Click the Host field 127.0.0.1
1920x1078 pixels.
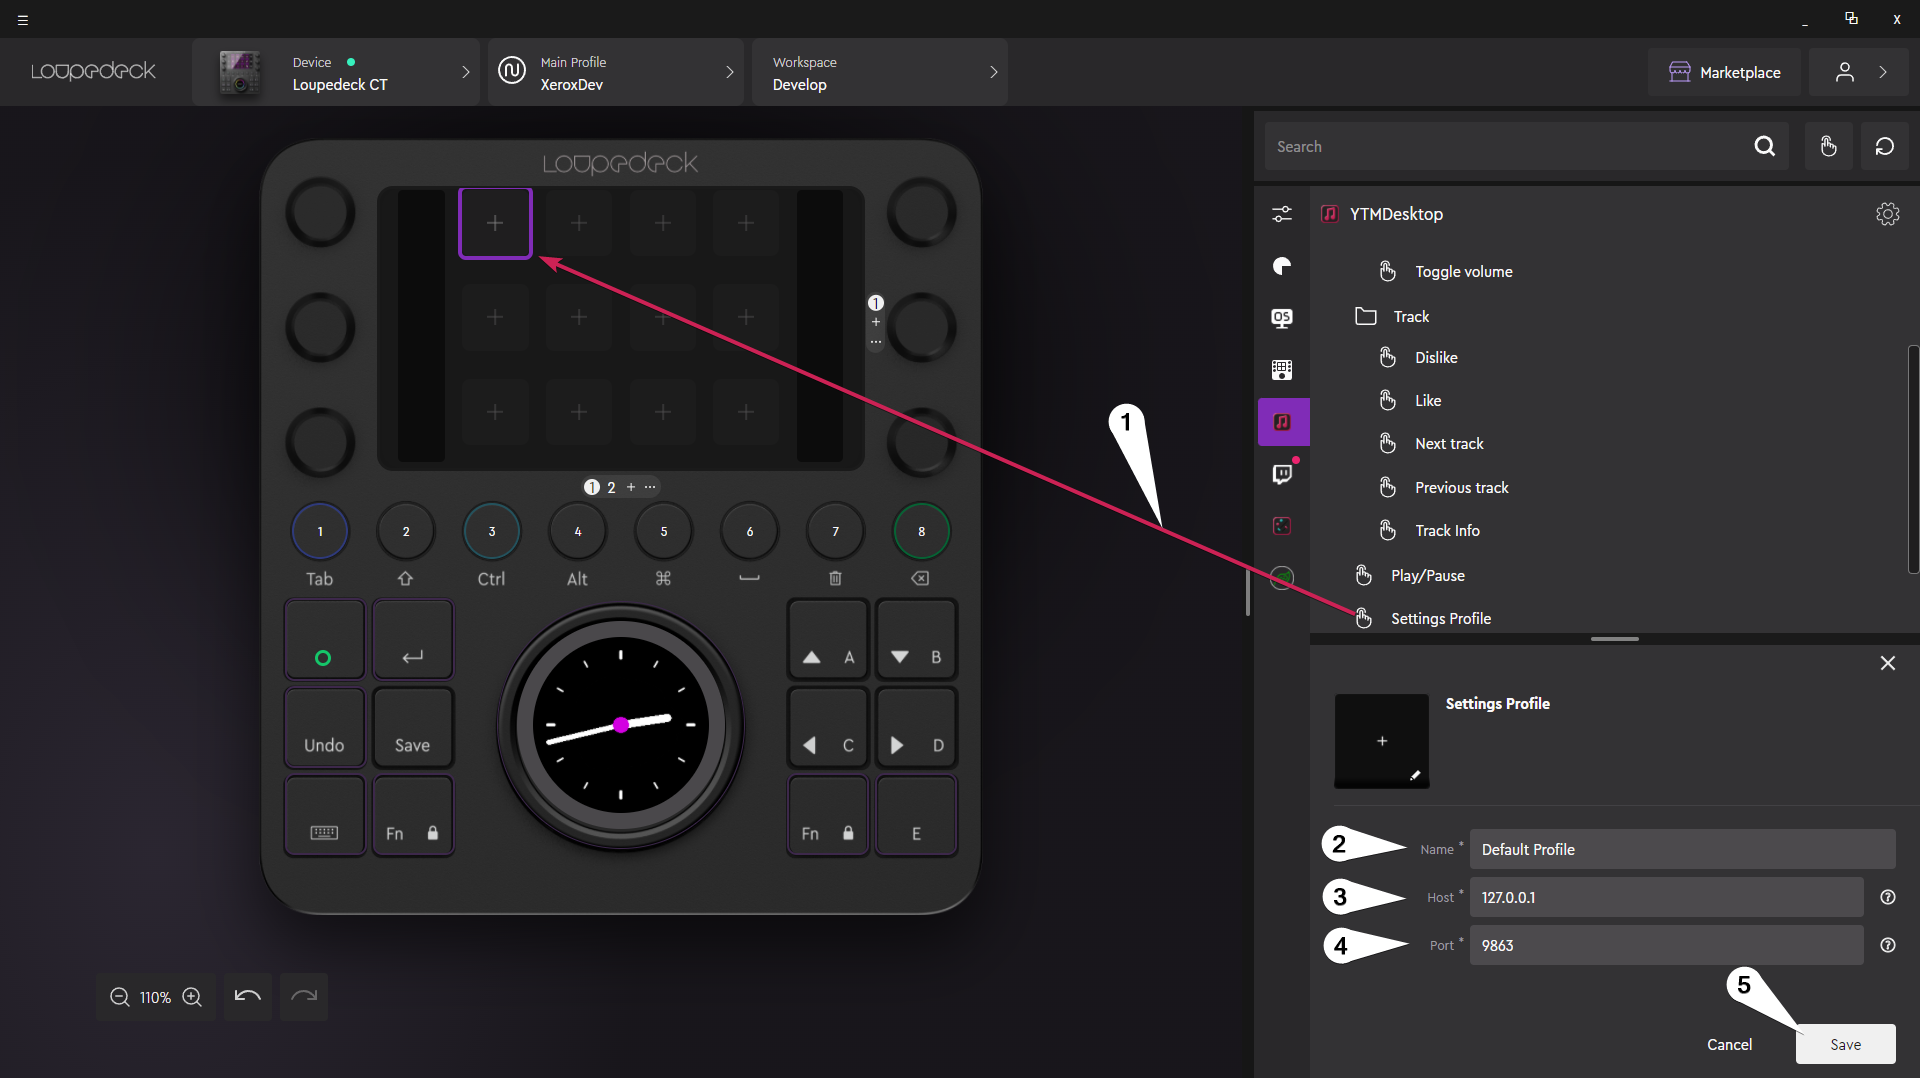pos(1666,897)
